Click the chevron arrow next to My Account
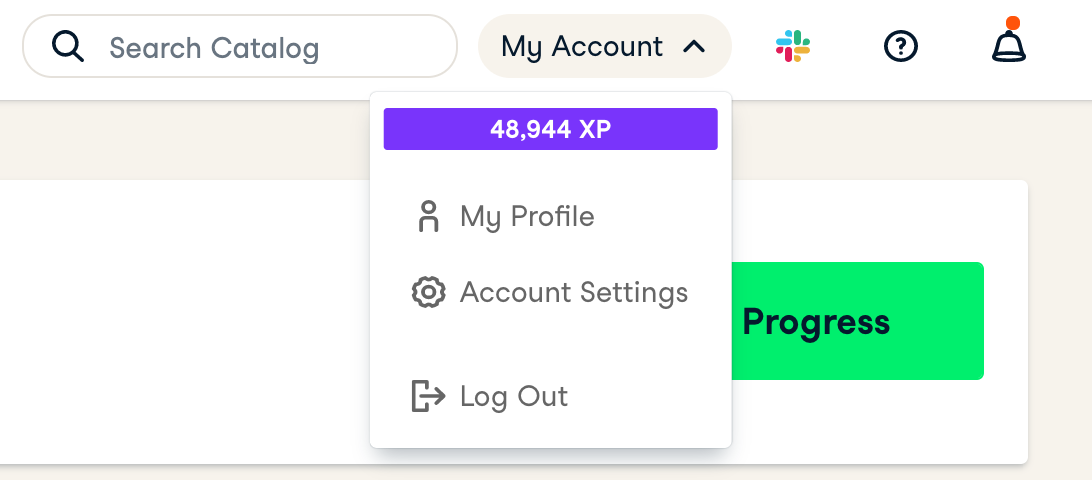The image size is (1092, 480). (694, 46)
